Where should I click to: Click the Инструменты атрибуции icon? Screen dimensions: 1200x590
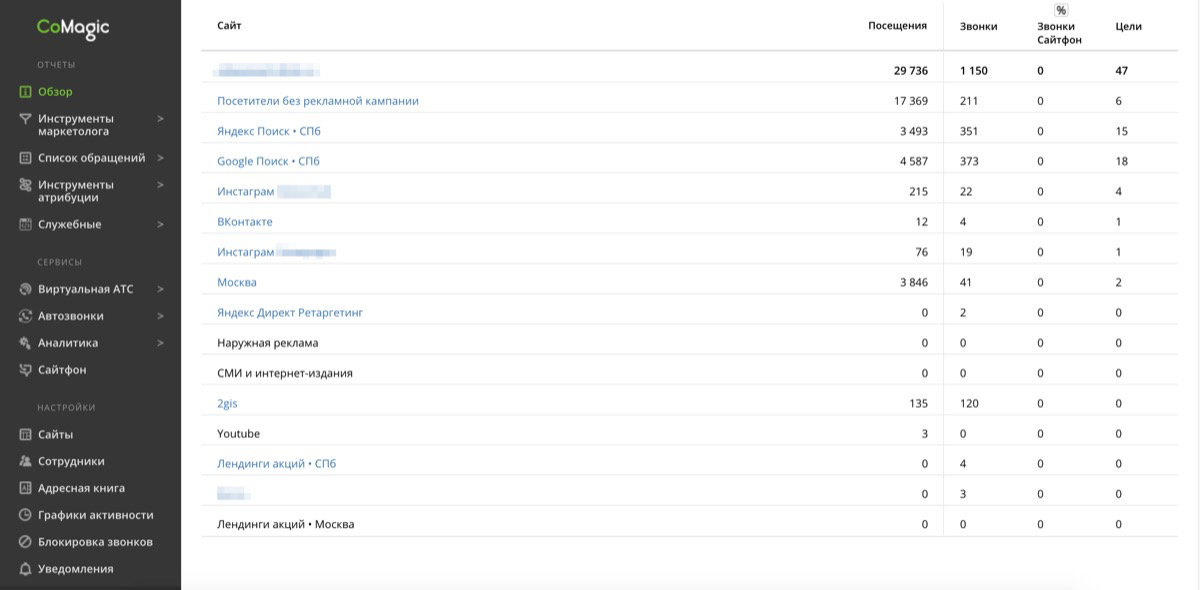26,185
